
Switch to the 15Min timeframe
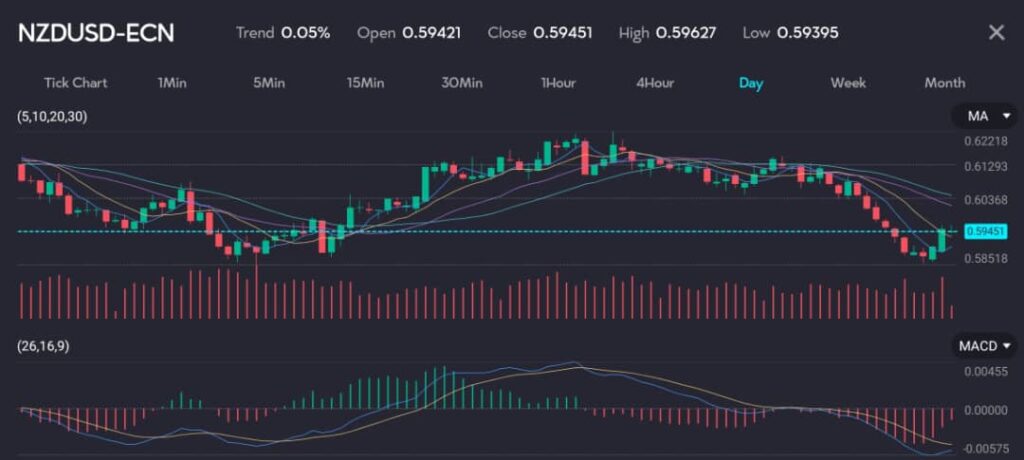coord(365,82)
